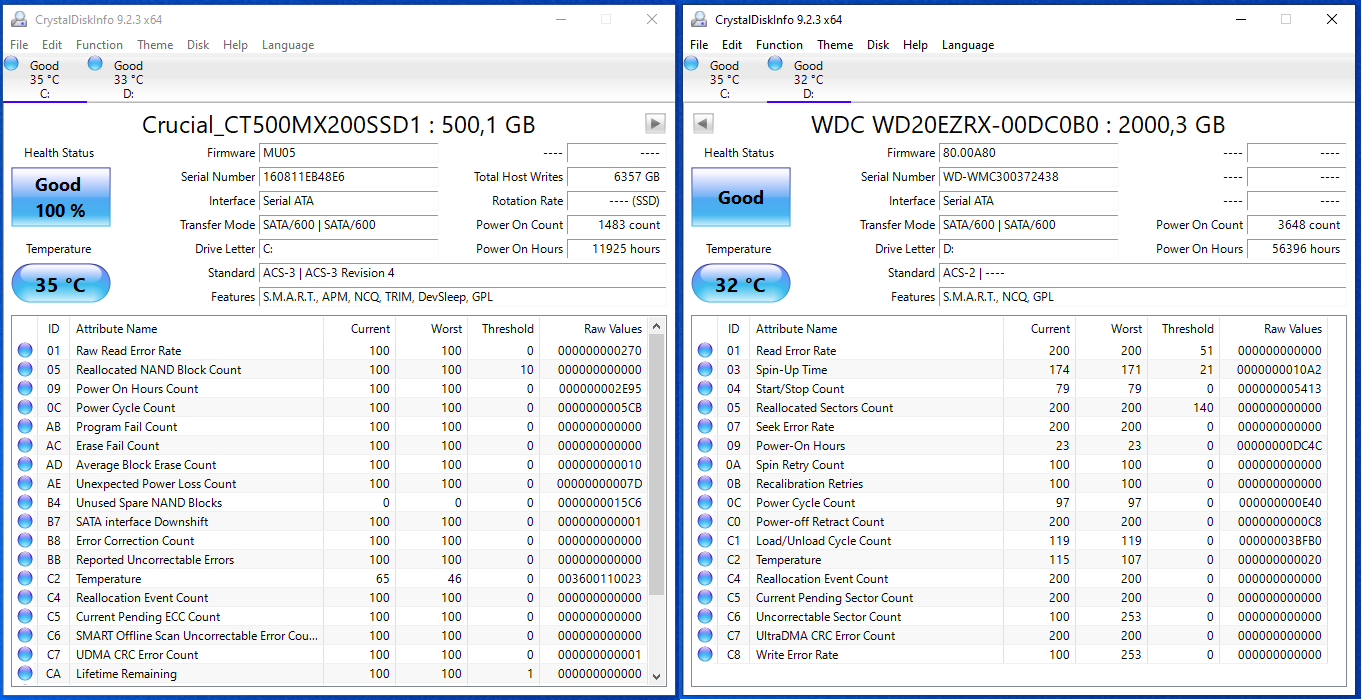Click vertical scrollbar thumb in left attribute list
Screen dimensions: 1362x700
click(x=657, y=464)
